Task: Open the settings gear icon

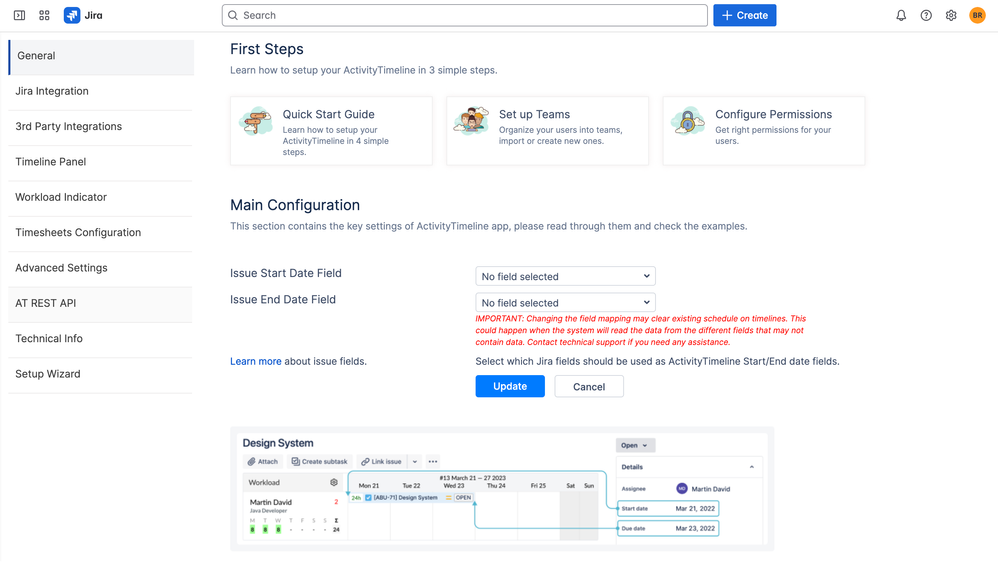Action: tap(951, 15)
